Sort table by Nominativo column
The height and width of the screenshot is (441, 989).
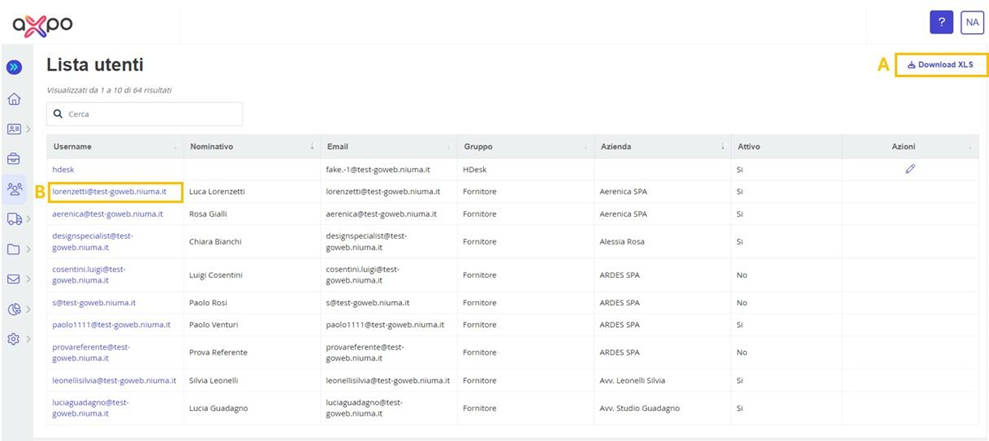coord(251,146)
